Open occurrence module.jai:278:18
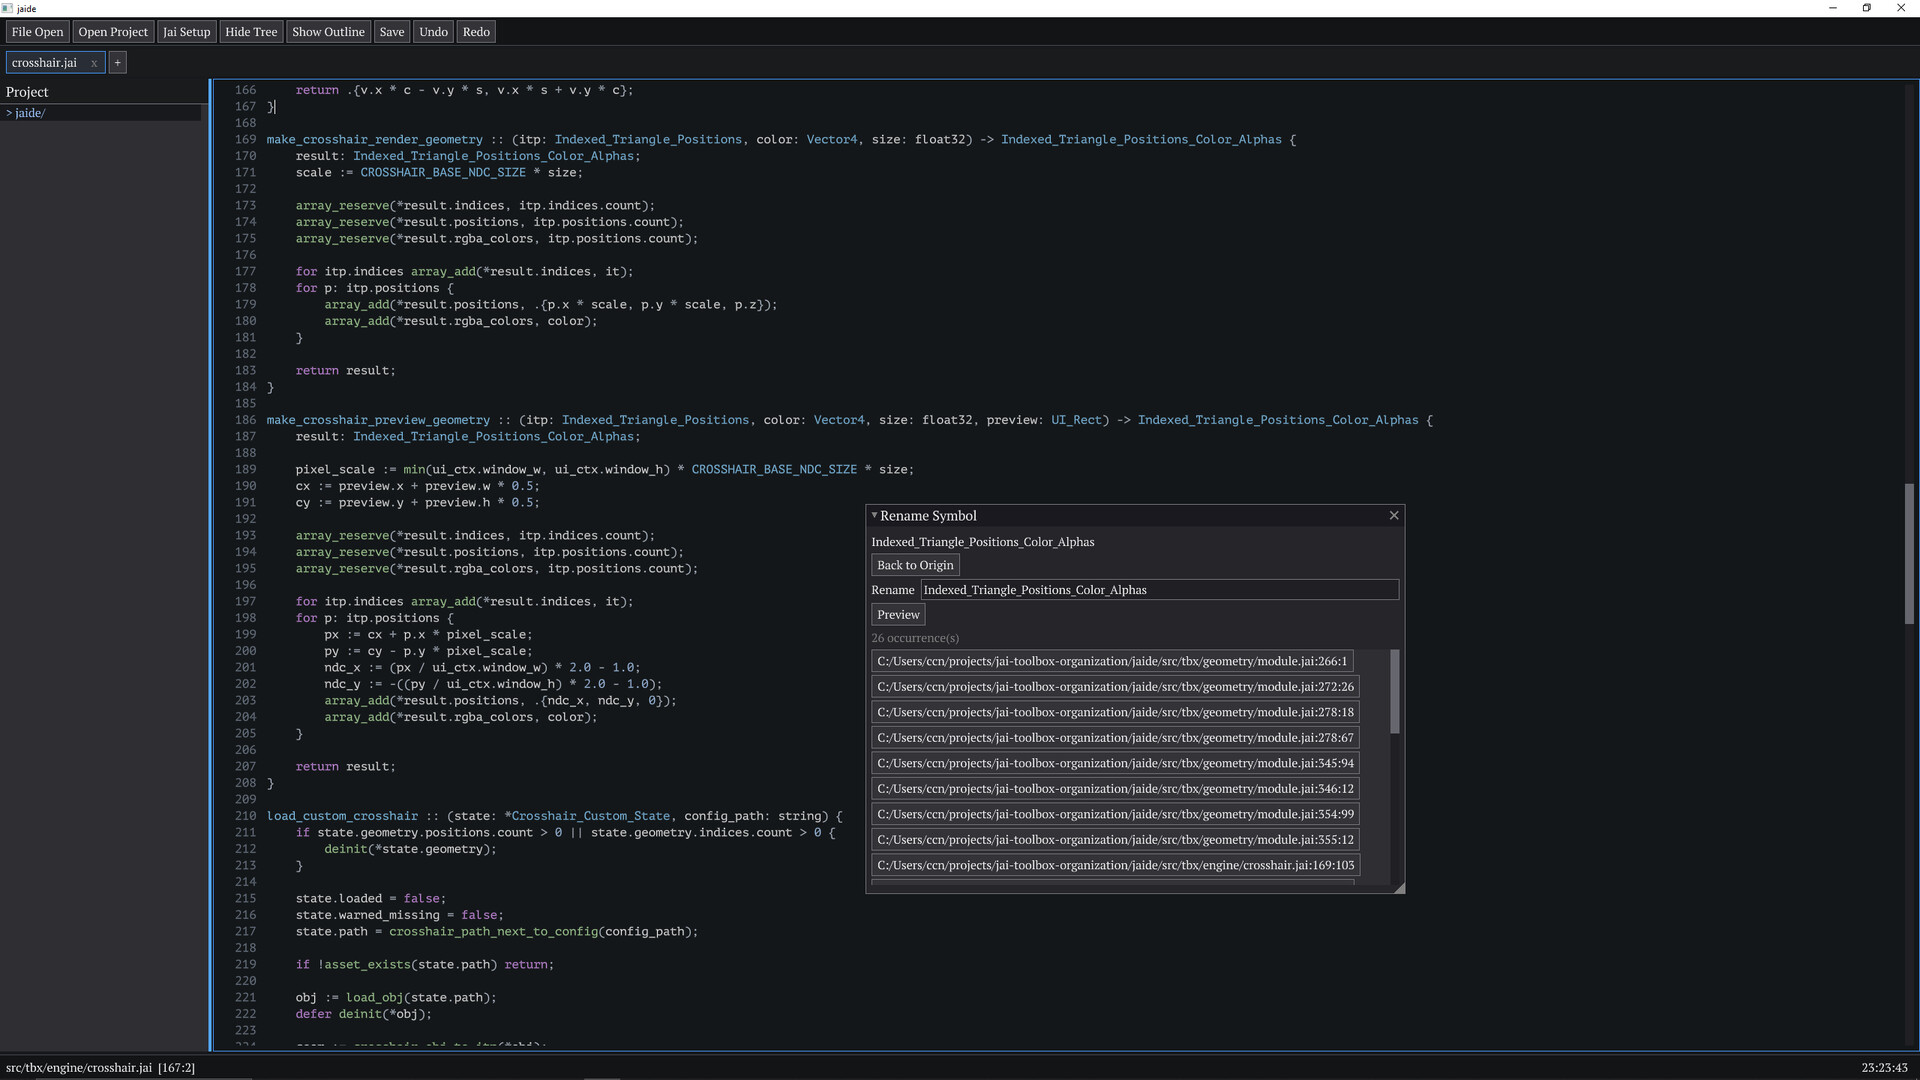Viewport: 1920px width, 1080px height. 1115,712
